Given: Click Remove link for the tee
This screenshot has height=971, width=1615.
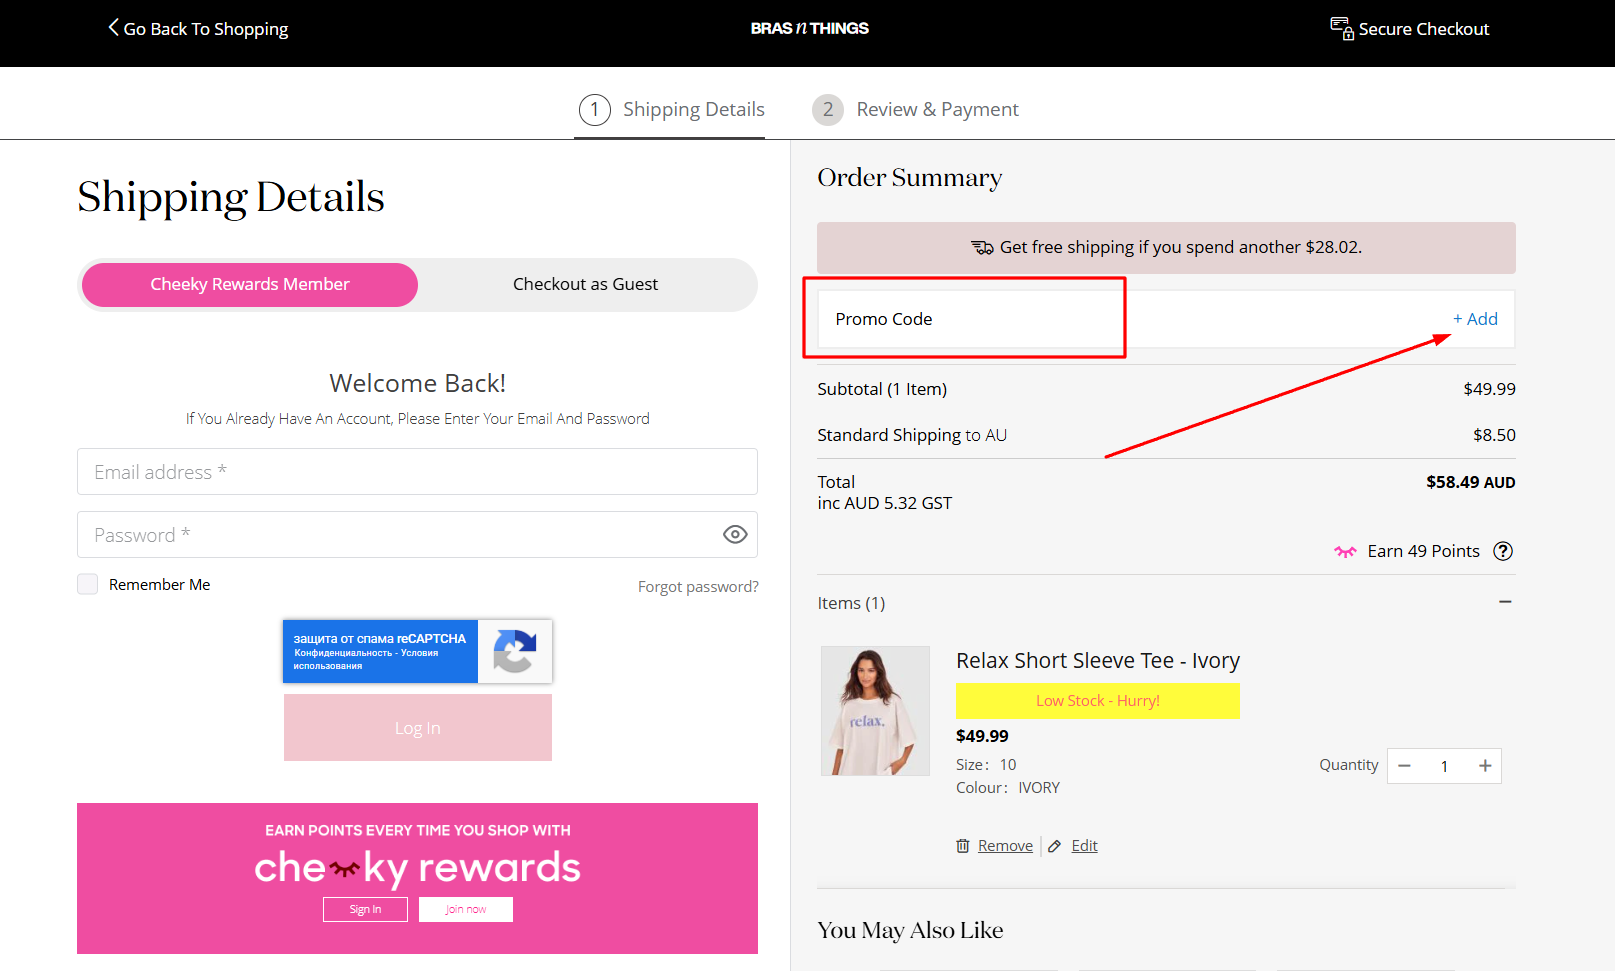Looking at the screenshot, I should tap(1005, 846).
